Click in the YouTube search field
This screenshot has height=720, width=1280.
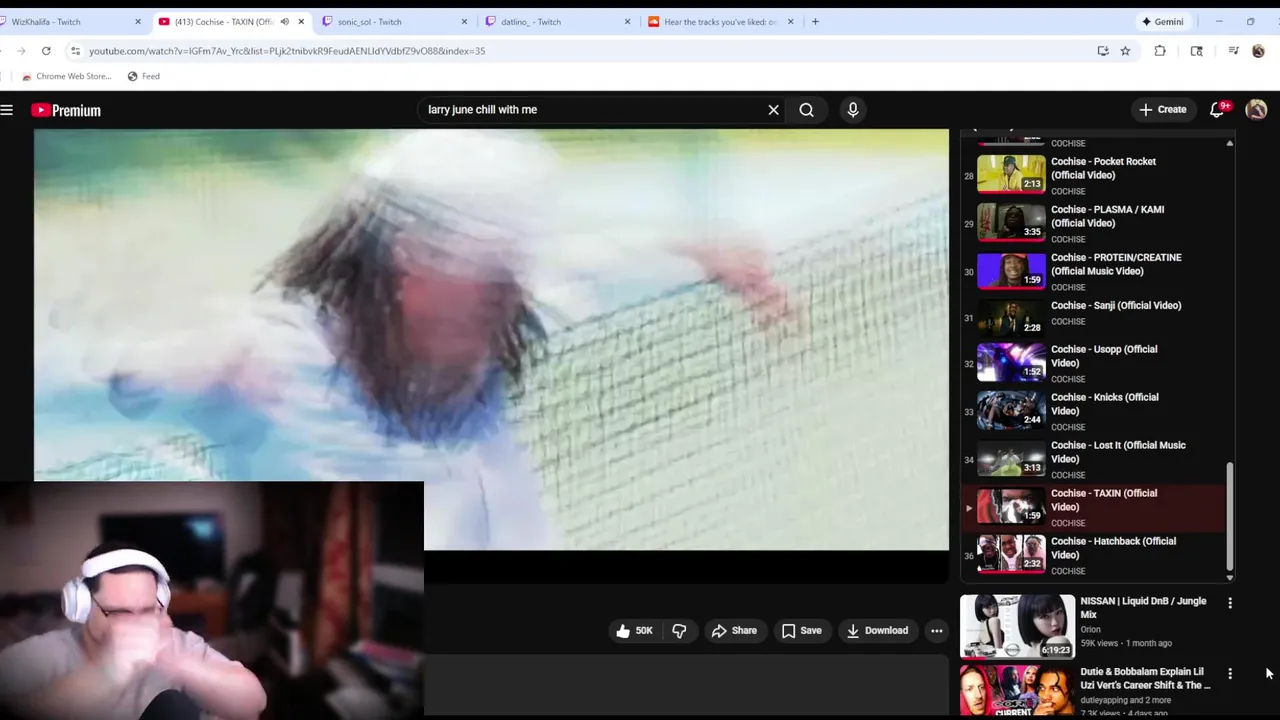593,110
